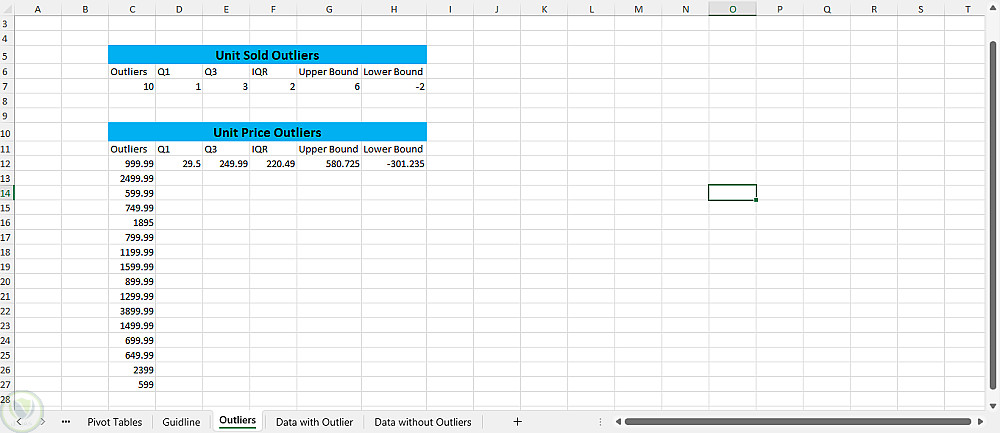Open Data with Outlier sheet
1000x433 pixels.
[314, 422]
